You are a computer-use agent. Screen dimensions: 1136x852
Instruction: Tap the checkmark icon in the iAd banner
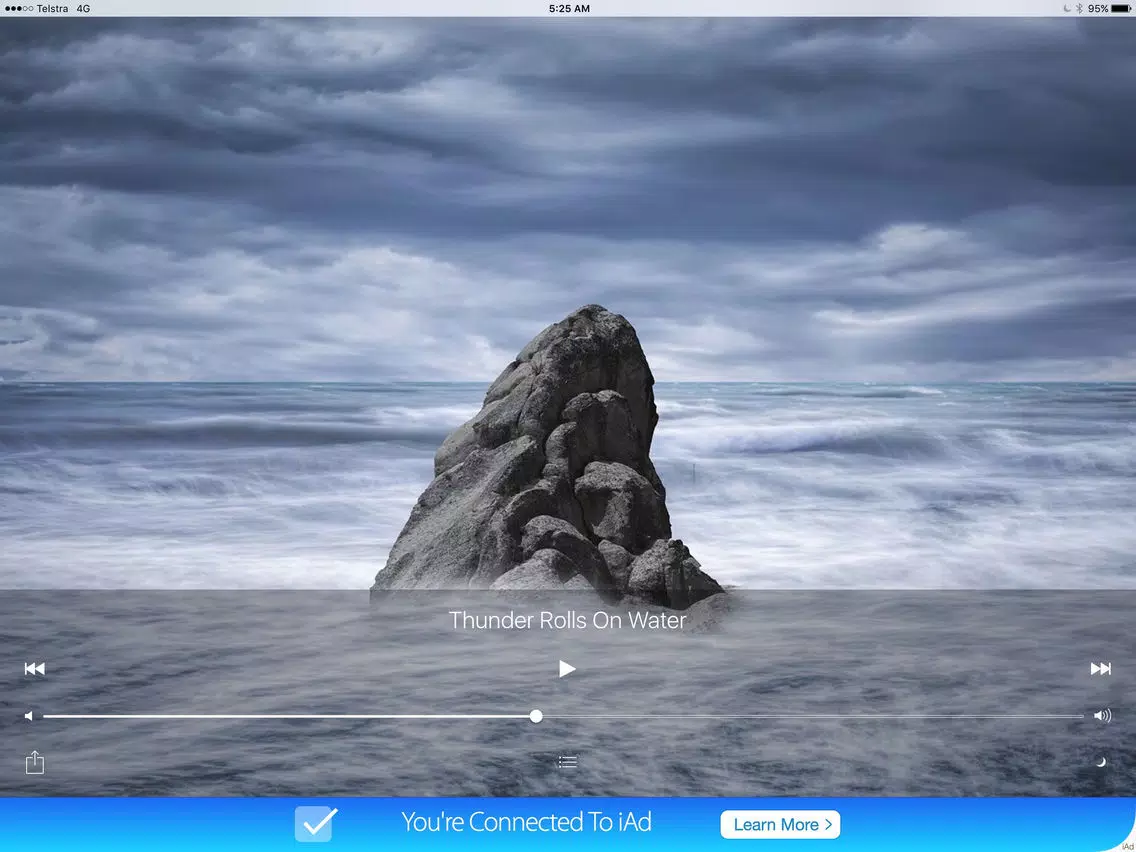click(x=316, y=824)
